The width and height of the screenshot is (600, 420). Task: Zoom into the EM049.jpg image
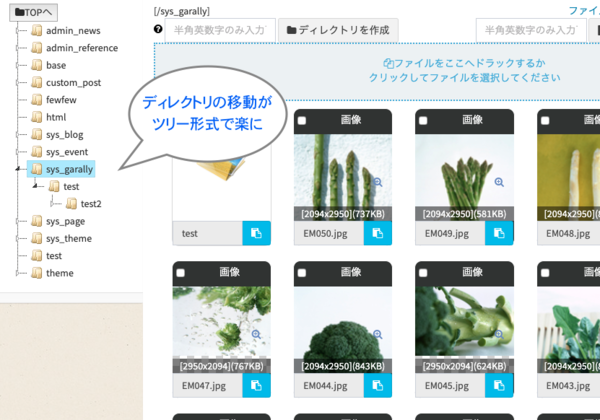pyautogui.click(x=499, y=182)
